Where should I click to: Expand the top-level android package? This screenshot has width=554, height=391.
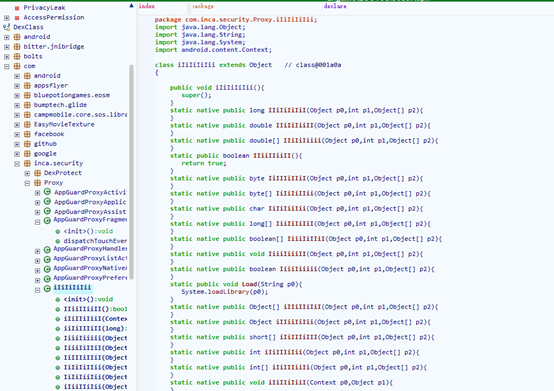pyautogui.click(x=7, y=37)
